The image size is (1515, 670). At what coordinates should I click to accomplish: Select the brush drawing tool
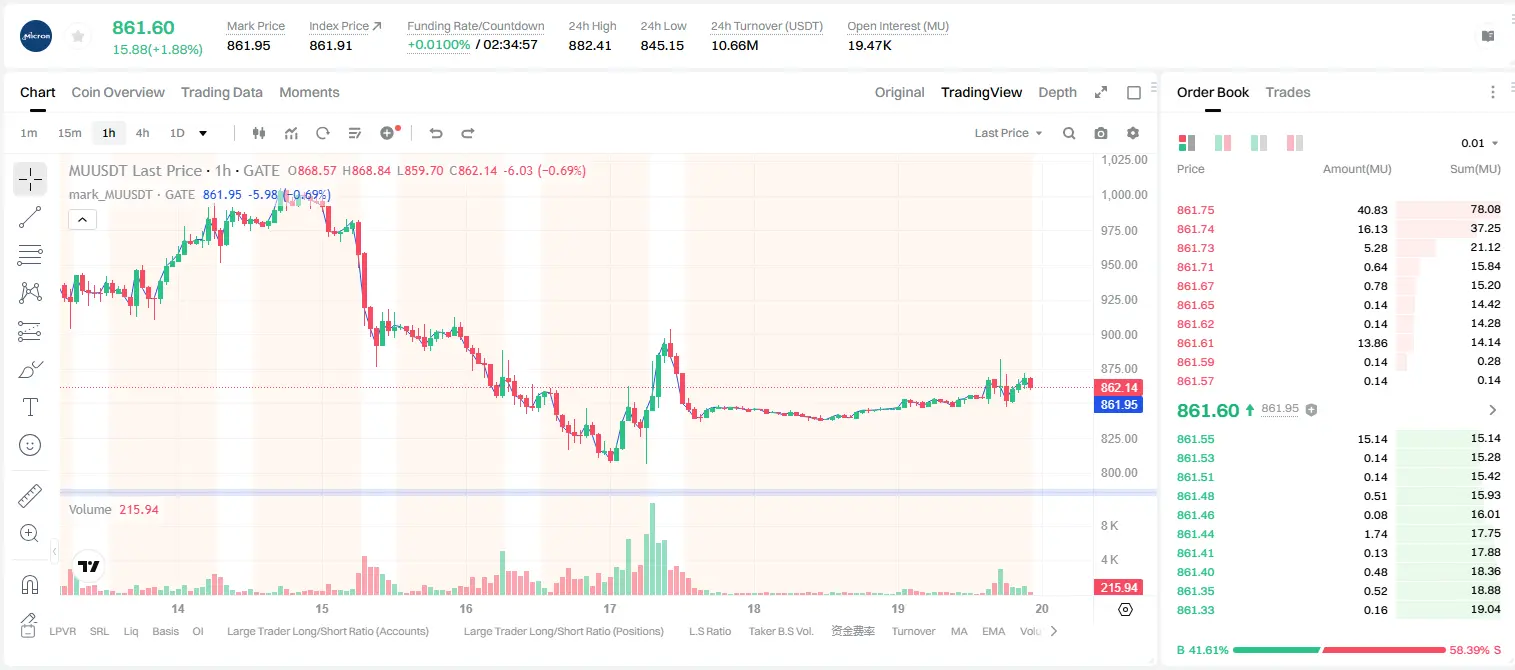pyautogui.click(x=30, y=369)
